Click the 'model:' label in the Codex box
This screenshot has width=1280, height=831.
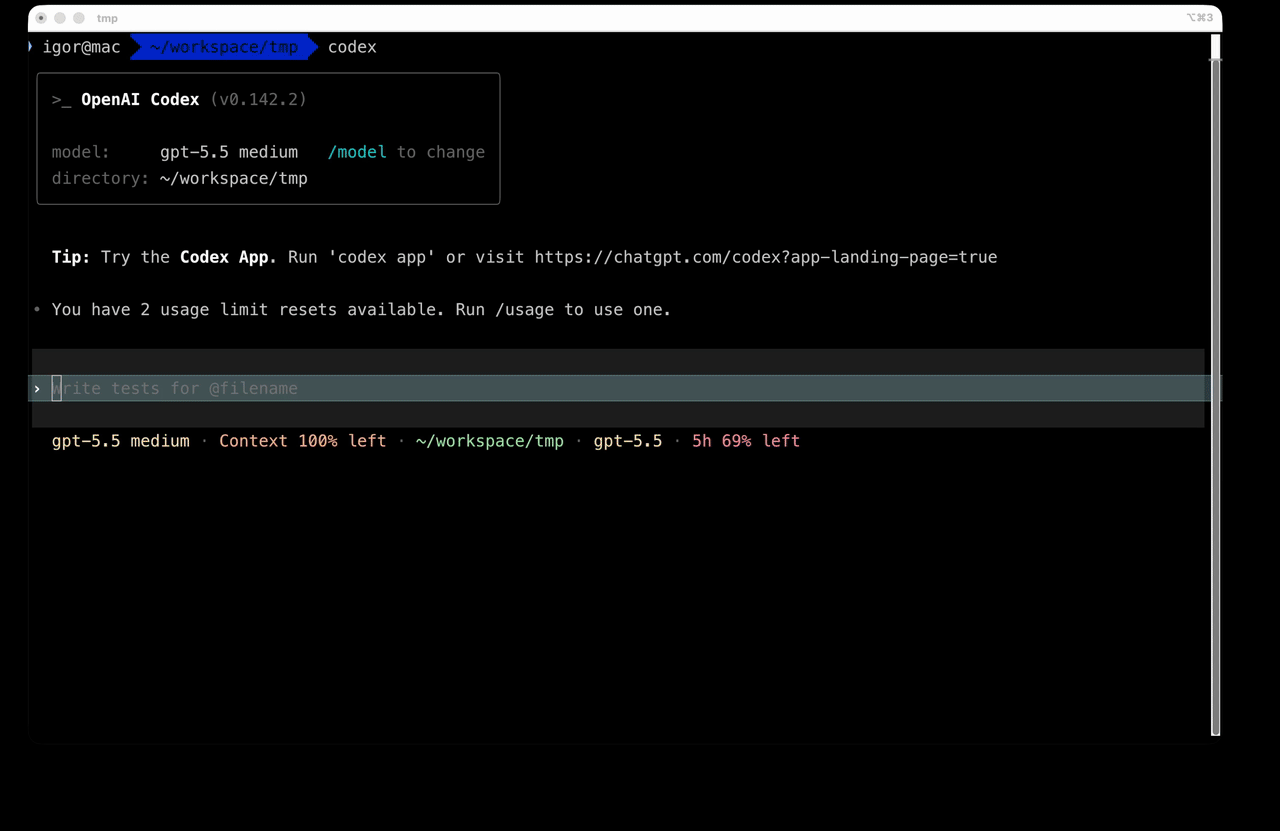81,152
